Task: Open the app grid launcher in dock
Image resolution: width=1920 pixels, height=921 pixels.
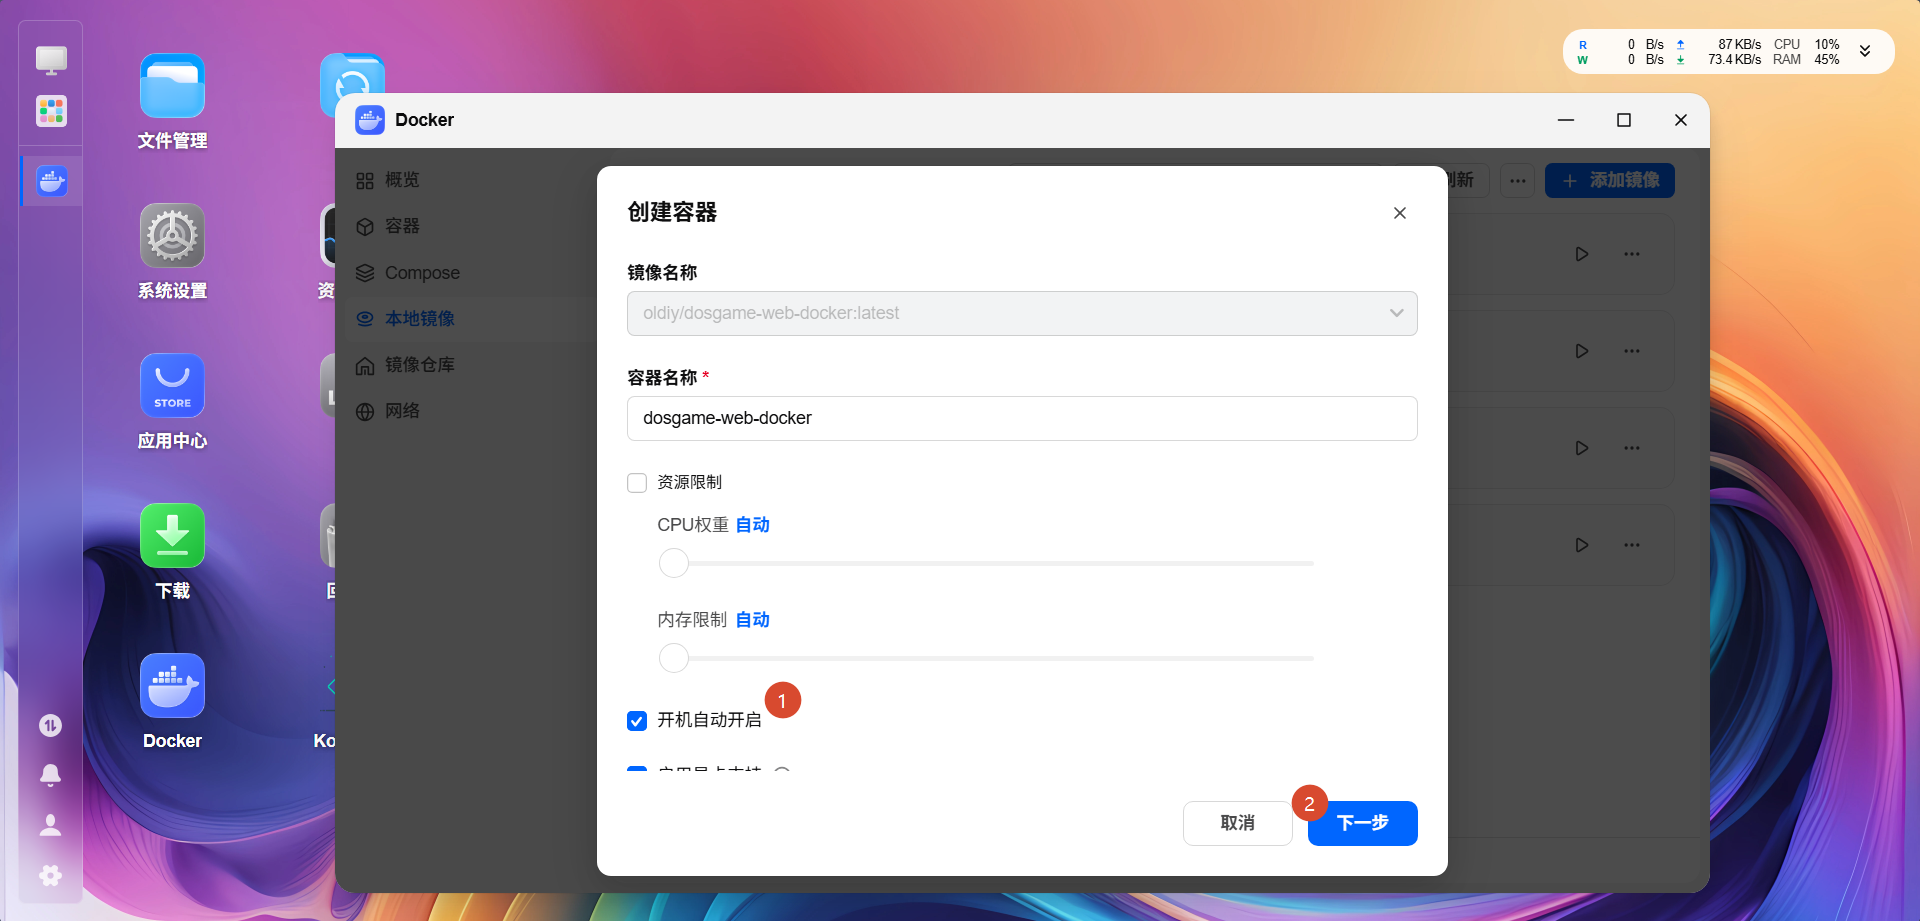Action: click(51, 111)
